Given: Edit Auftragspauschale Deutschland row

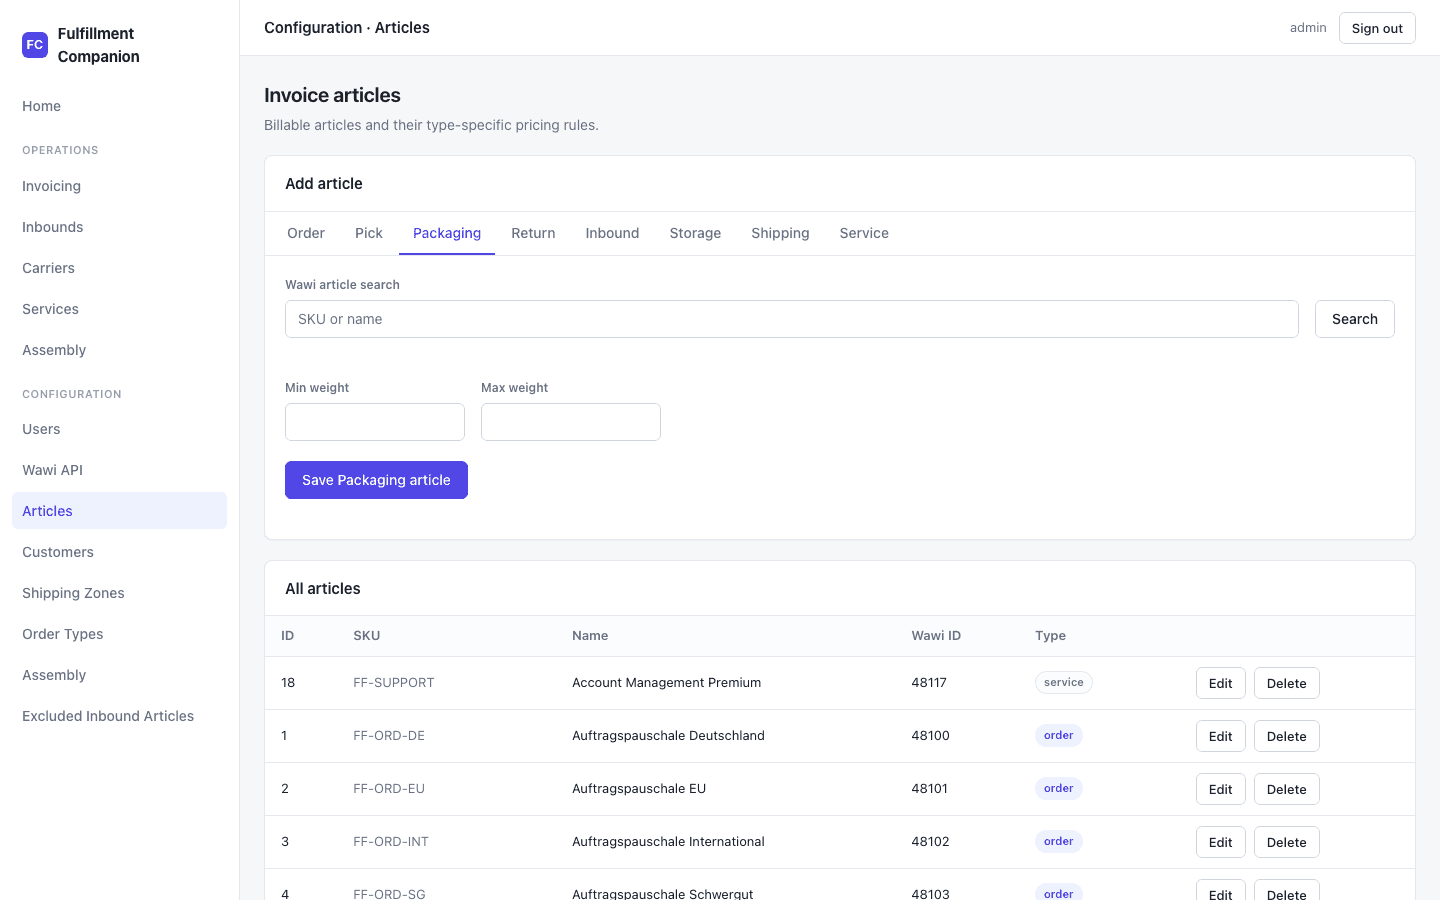Looking at the screenshot, I should coord(1221,736).
